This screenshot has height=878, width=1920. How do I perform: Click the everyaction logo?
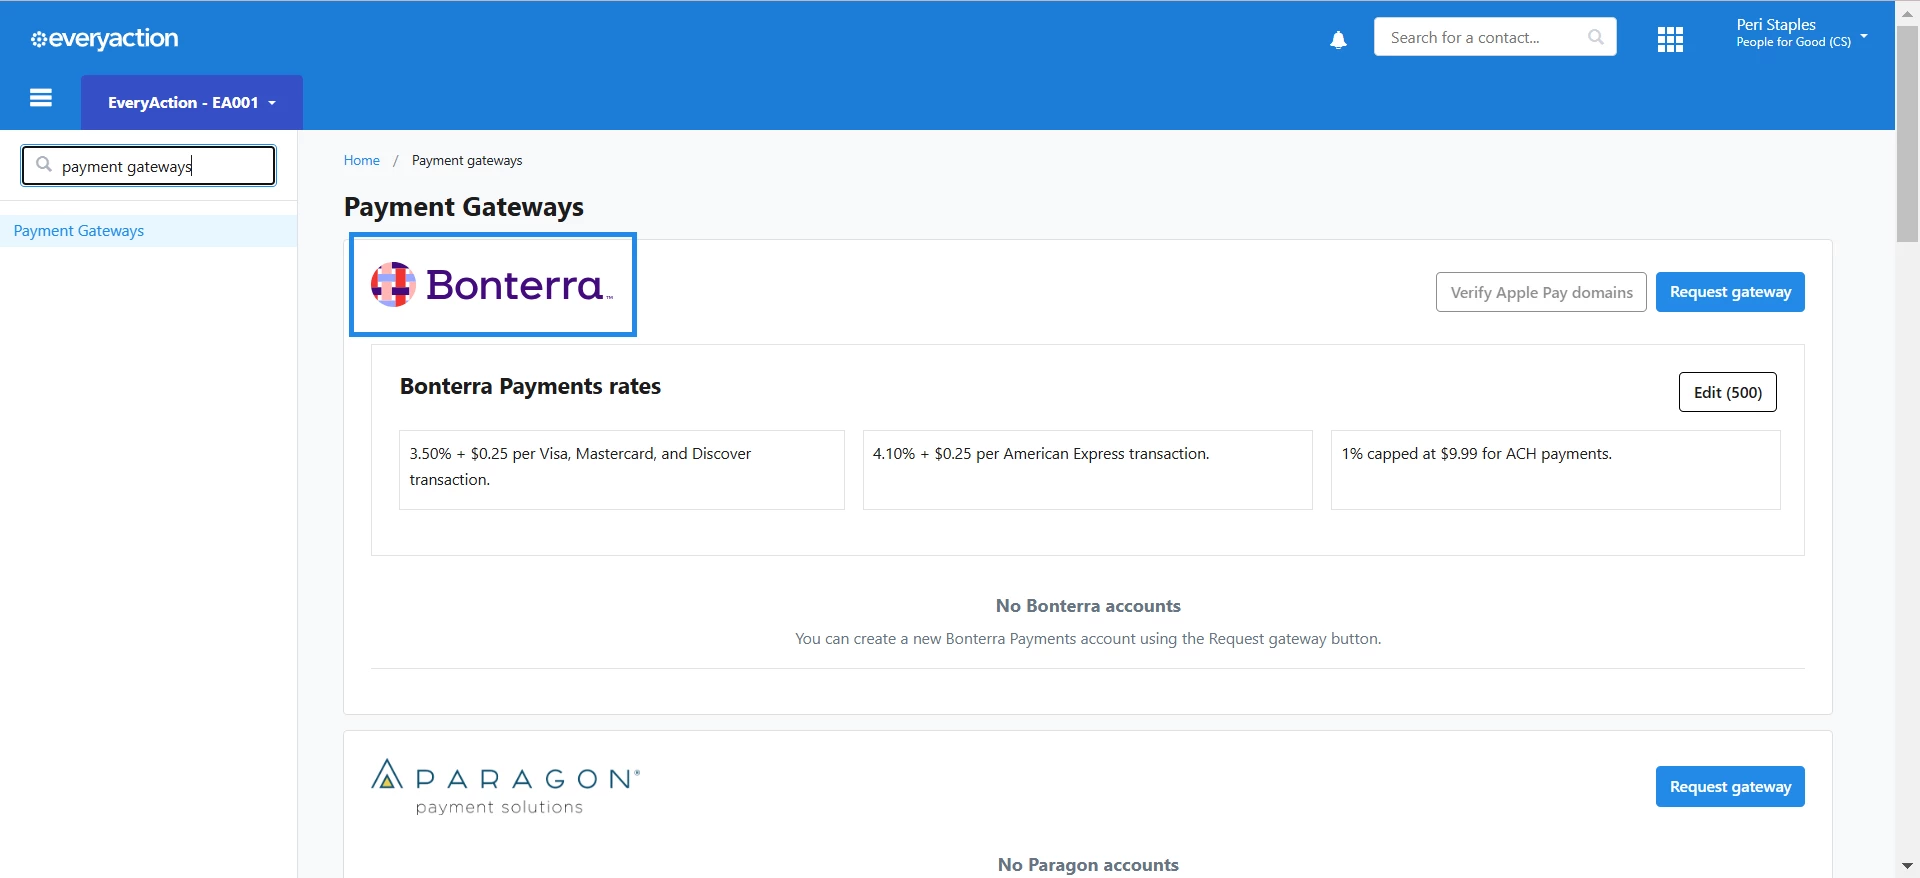(104, 39)
